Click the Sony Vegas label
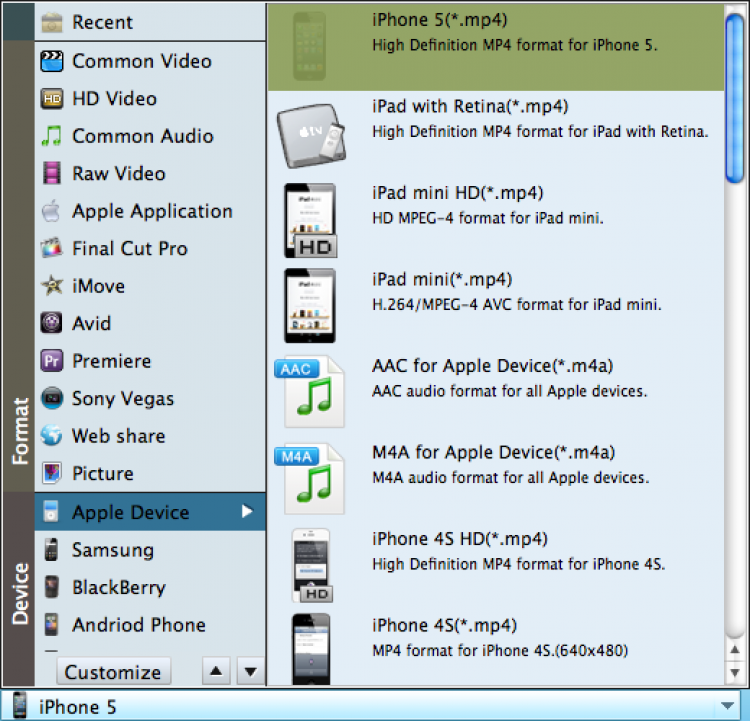 (123, 399)
